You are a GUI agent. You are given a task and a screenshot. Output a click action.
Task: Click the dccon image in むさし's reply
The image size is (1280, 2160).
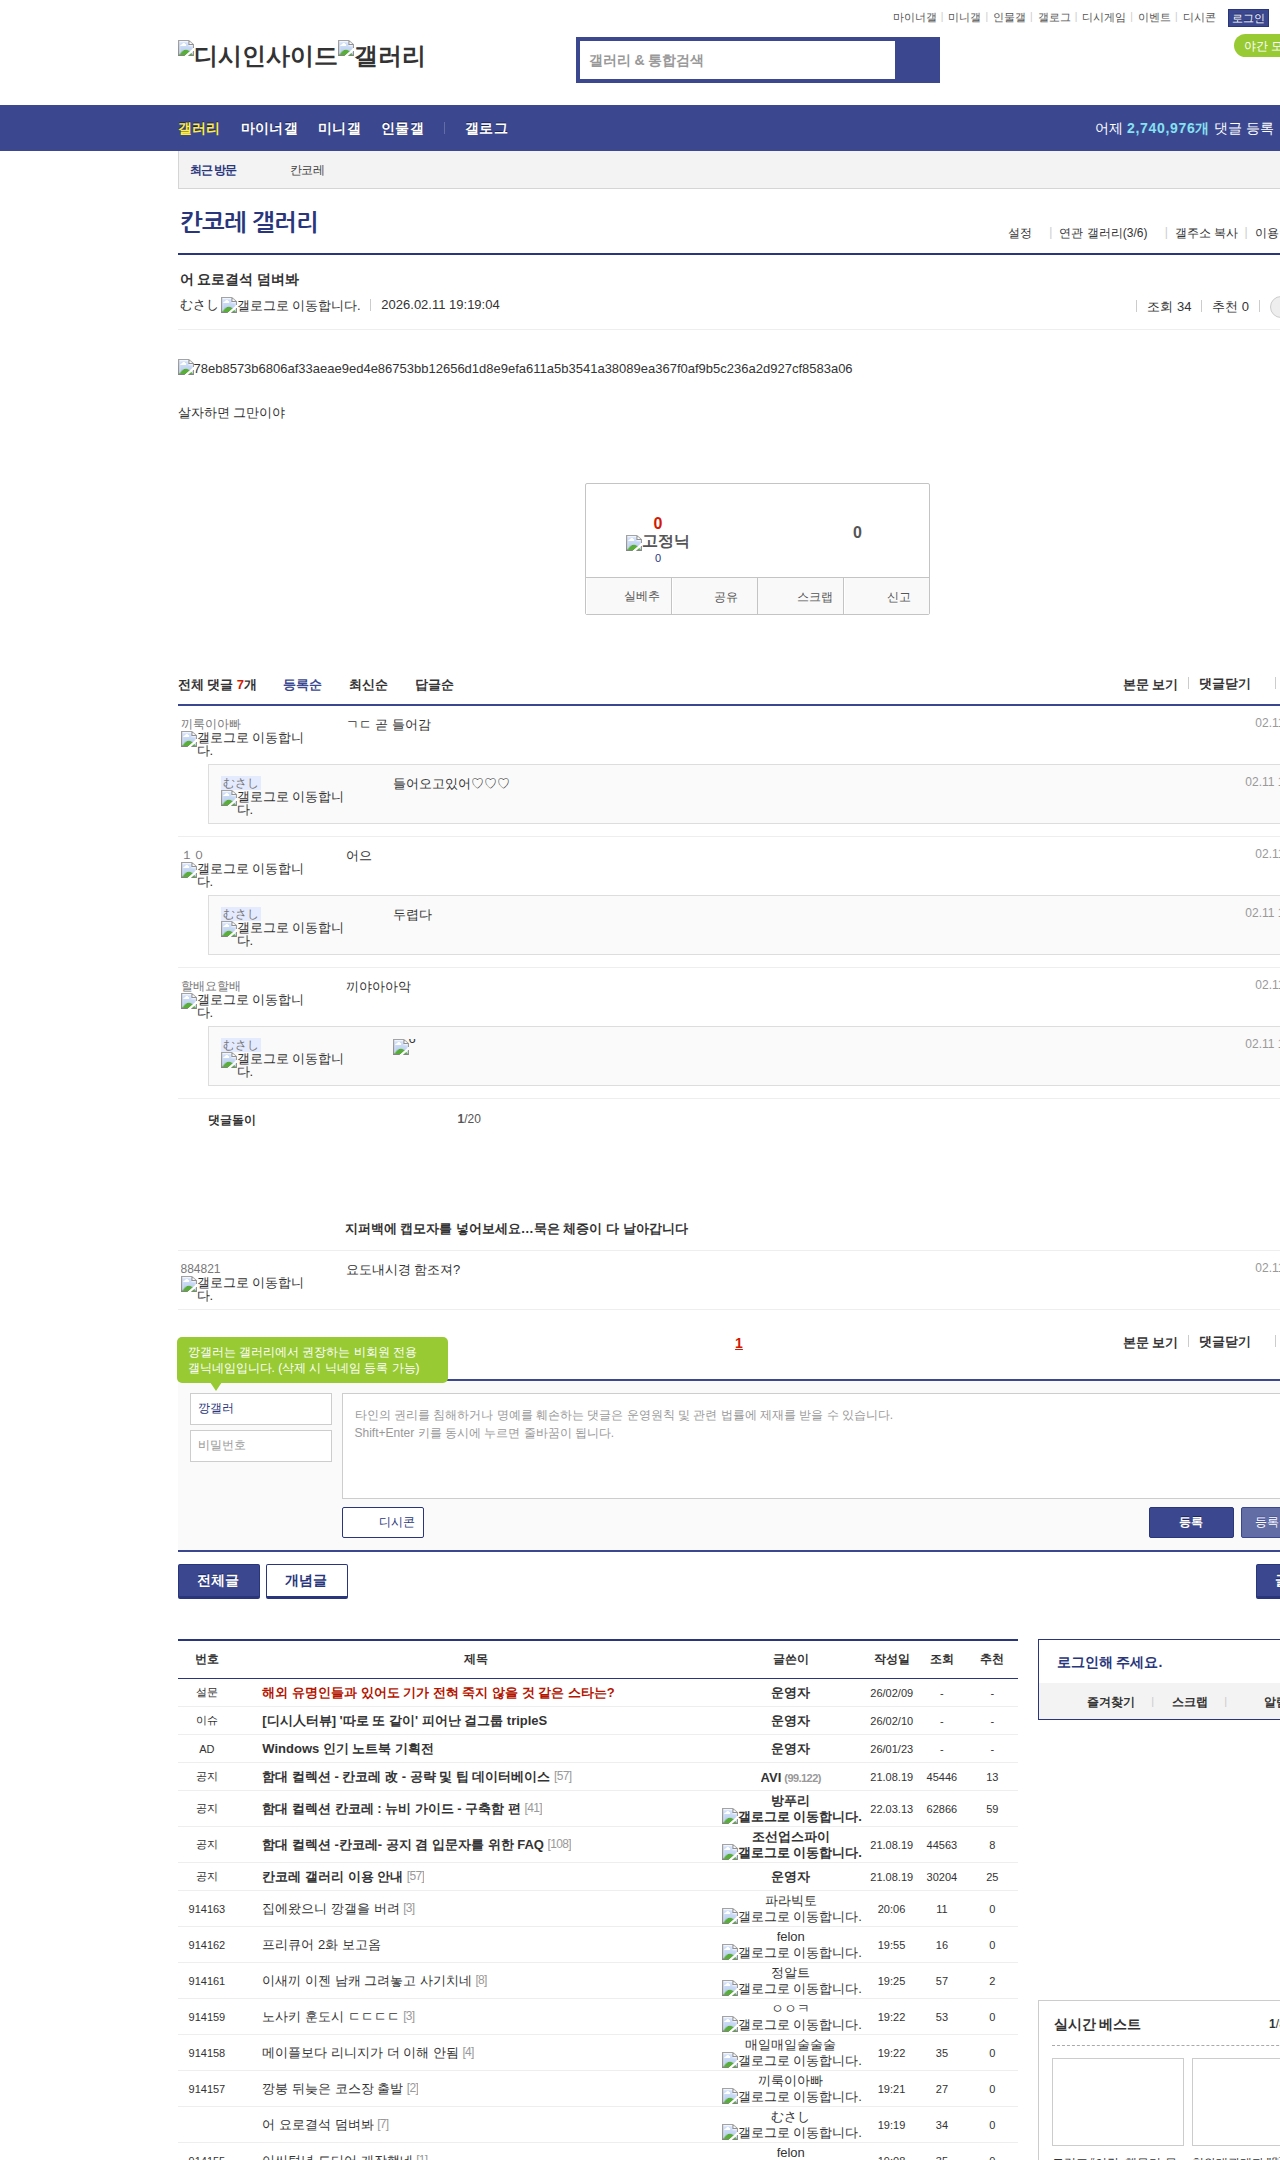click(403, 1047)
